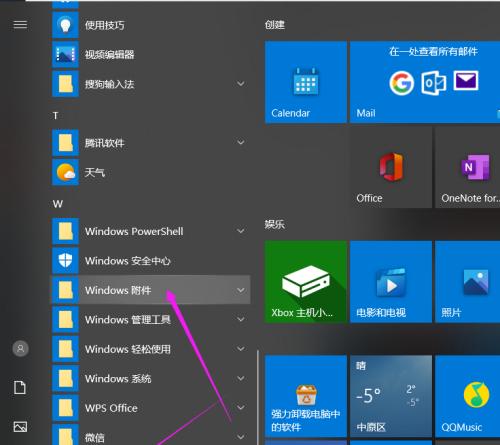Screen dimensions: 500x445
Task: Expand the 搜狗输入法 folder chevron
Action: [x=241, y=84]
